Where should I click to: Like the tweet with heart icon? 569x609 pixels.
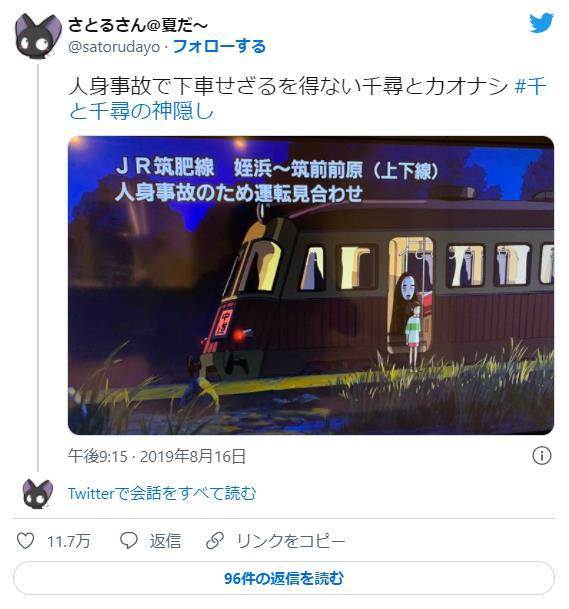pos(26,541)
